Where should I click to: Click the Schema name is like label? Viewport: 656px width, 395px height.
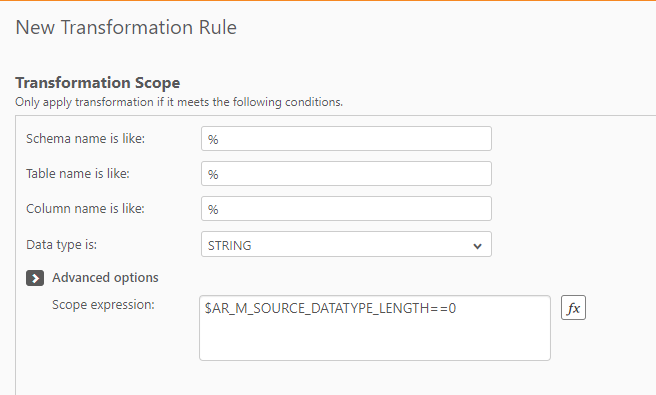85,139
